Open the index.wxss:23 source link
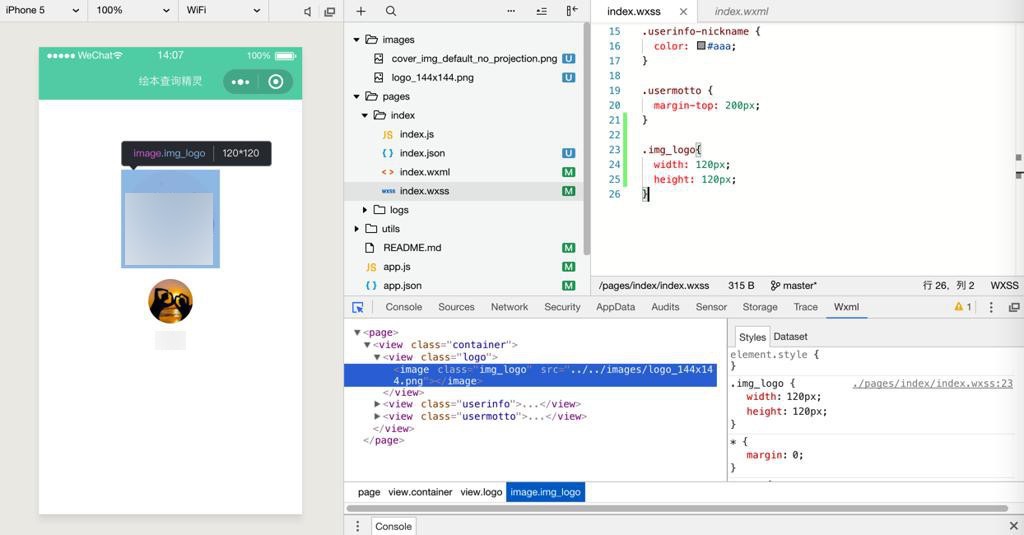 (x=932, y=383)
